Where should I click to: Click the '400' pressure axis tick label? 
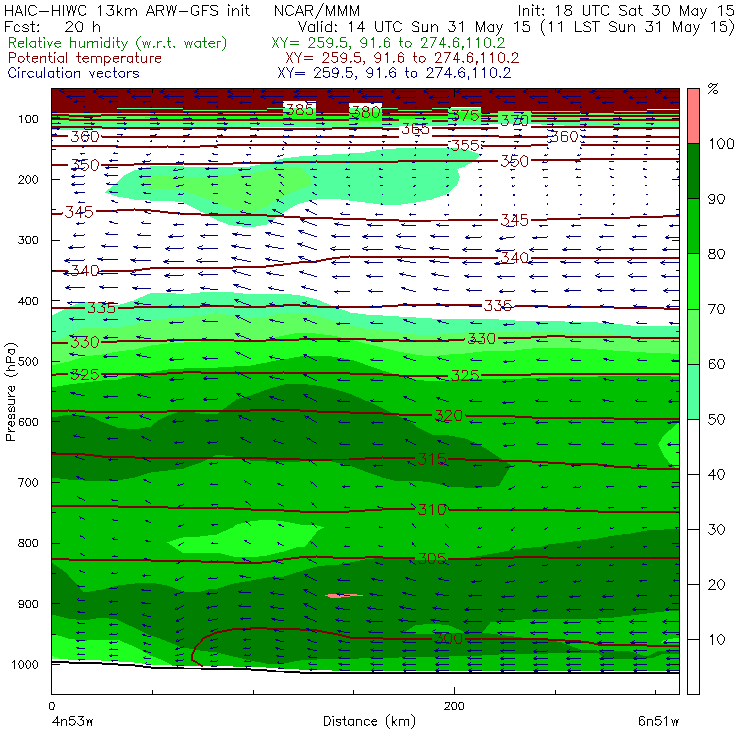(x=28, y=301)
